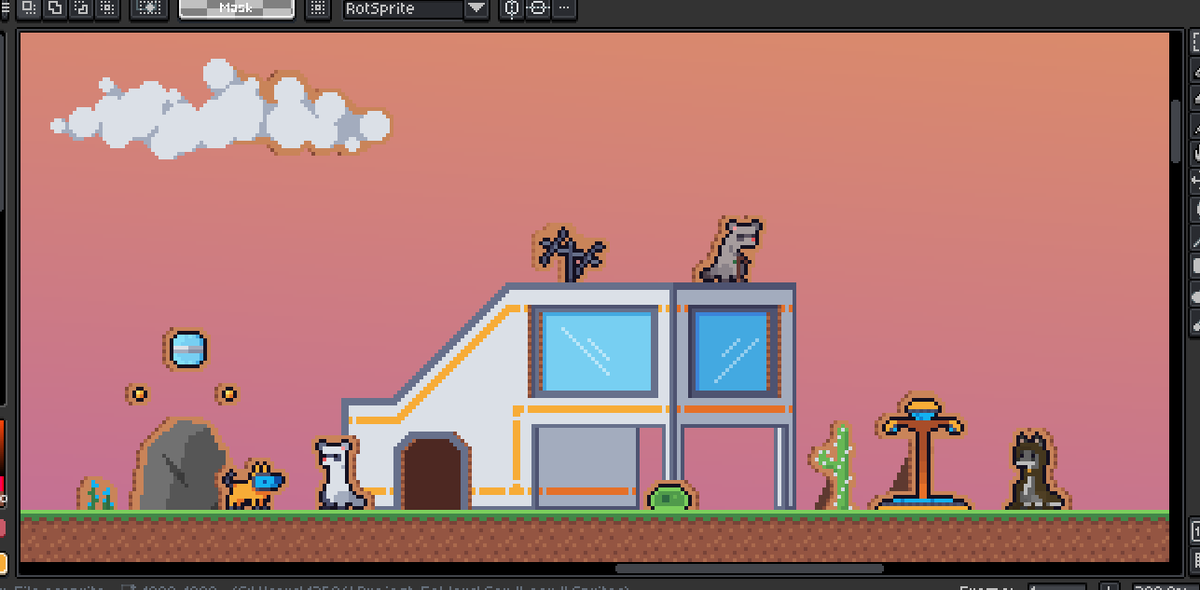Select Add to selection mode icon
Viewport: 1200px width, 590px height.
click(x=55, y=8)
